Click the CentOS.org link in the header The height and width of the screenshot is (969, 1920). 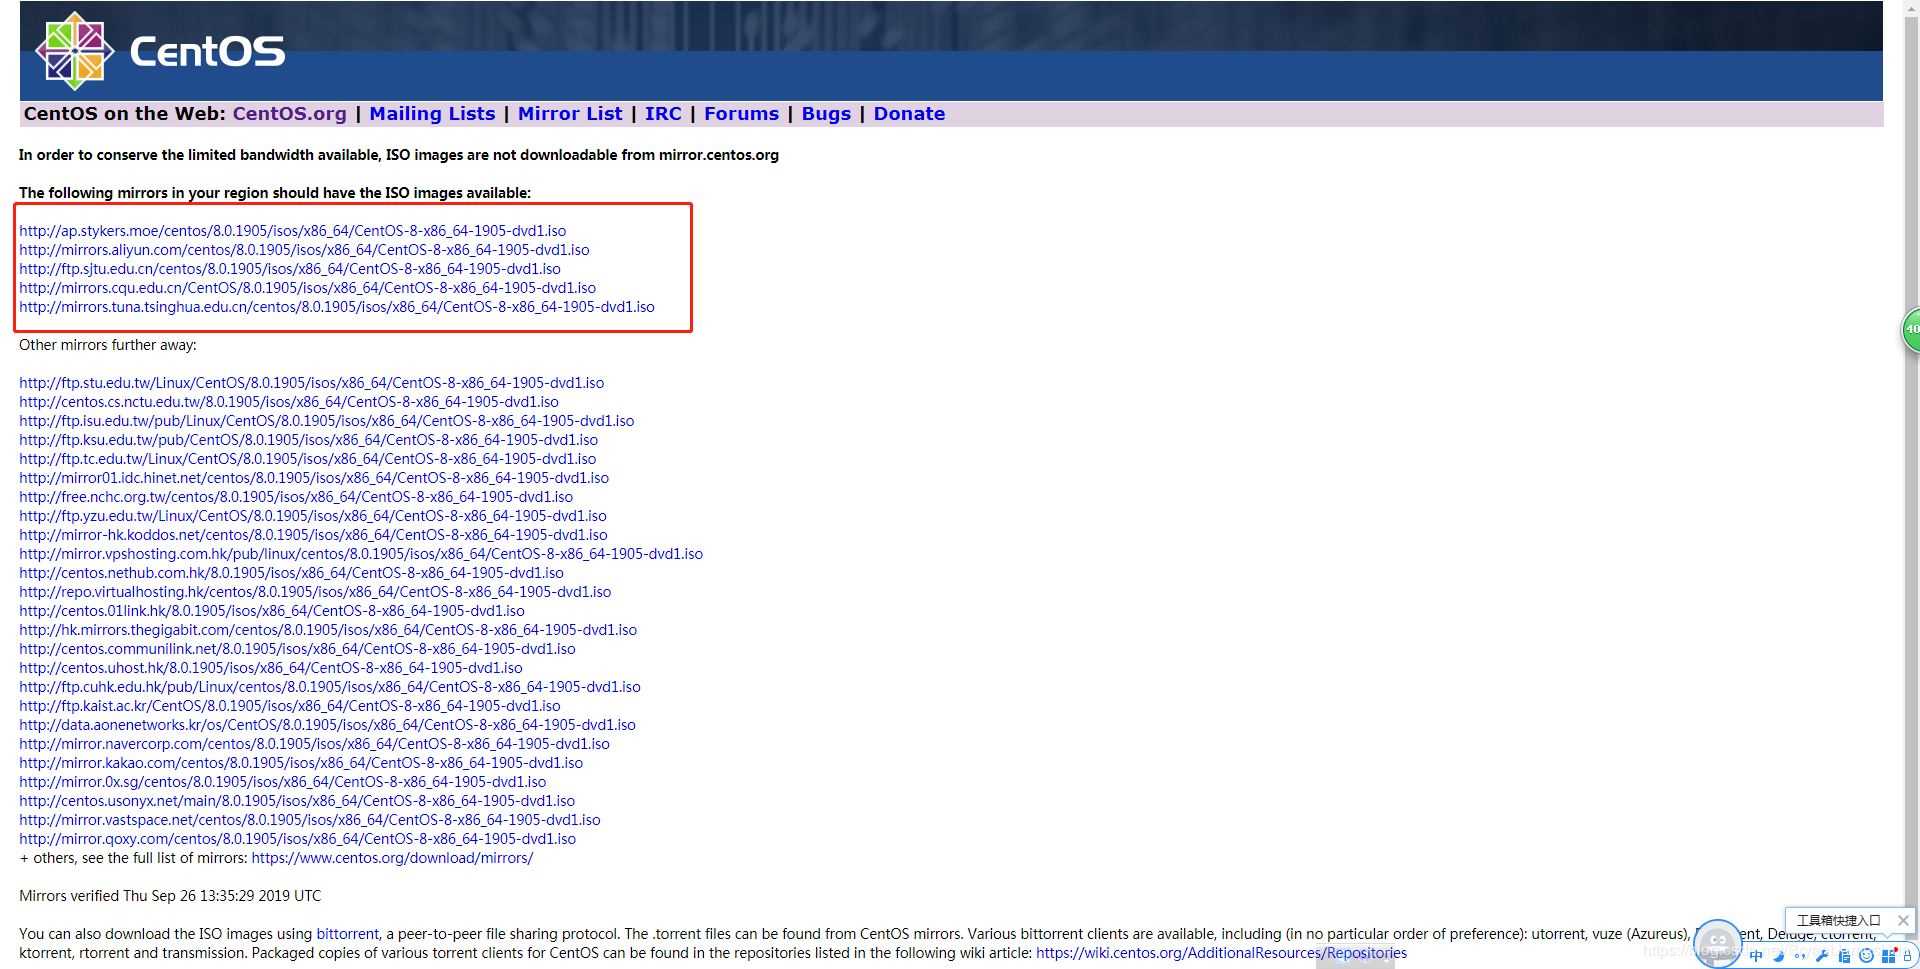(x=289, y=113)
